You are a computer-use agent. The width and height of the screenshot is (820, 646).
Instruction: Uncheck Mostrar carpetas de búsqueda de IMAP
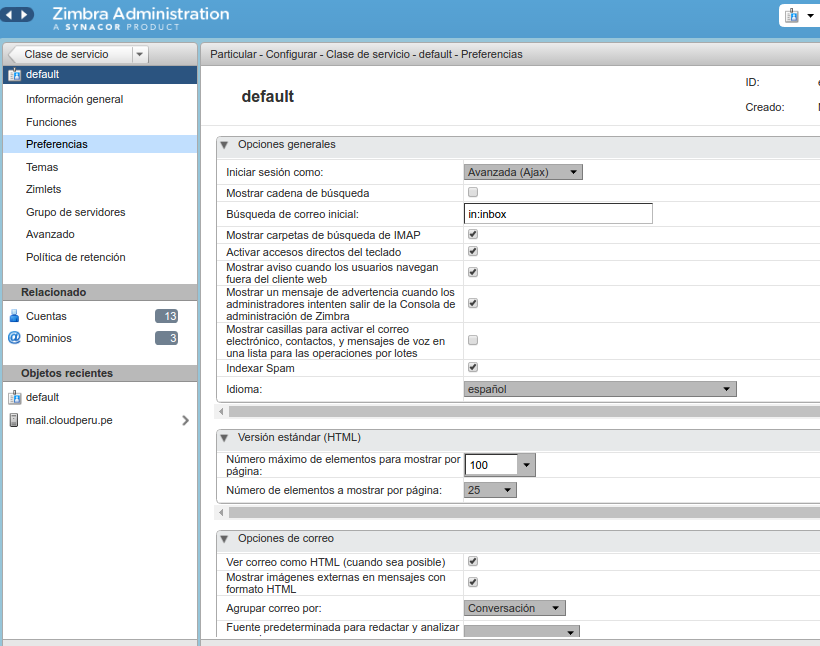[x=473, y=234]
